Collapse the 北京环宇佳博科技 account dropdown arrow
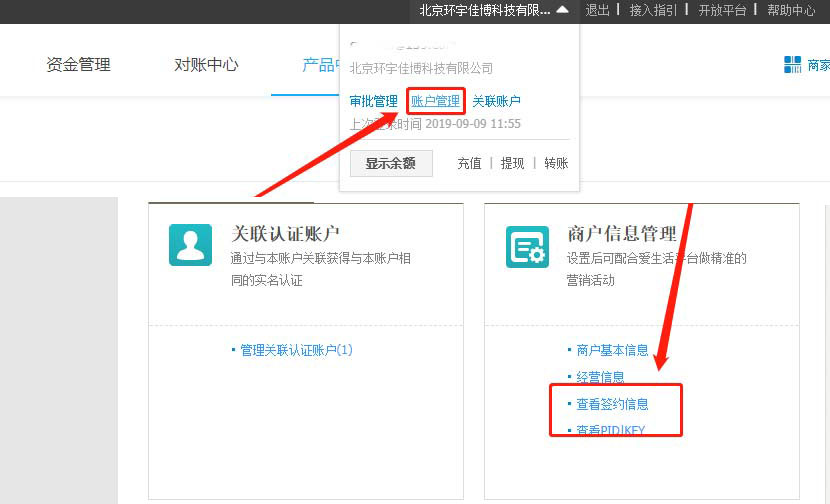This screenshot has width=830, height=504. [x=562, y=10]
